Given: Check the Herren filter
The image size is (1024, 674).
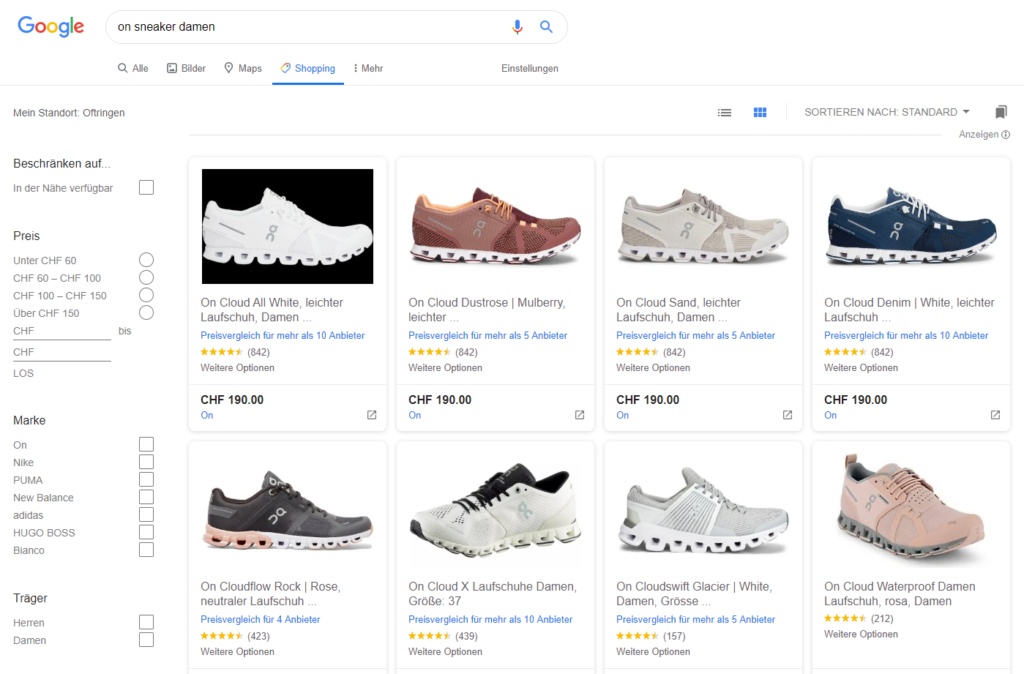Looking at the screenshot, I should point(146,622).
